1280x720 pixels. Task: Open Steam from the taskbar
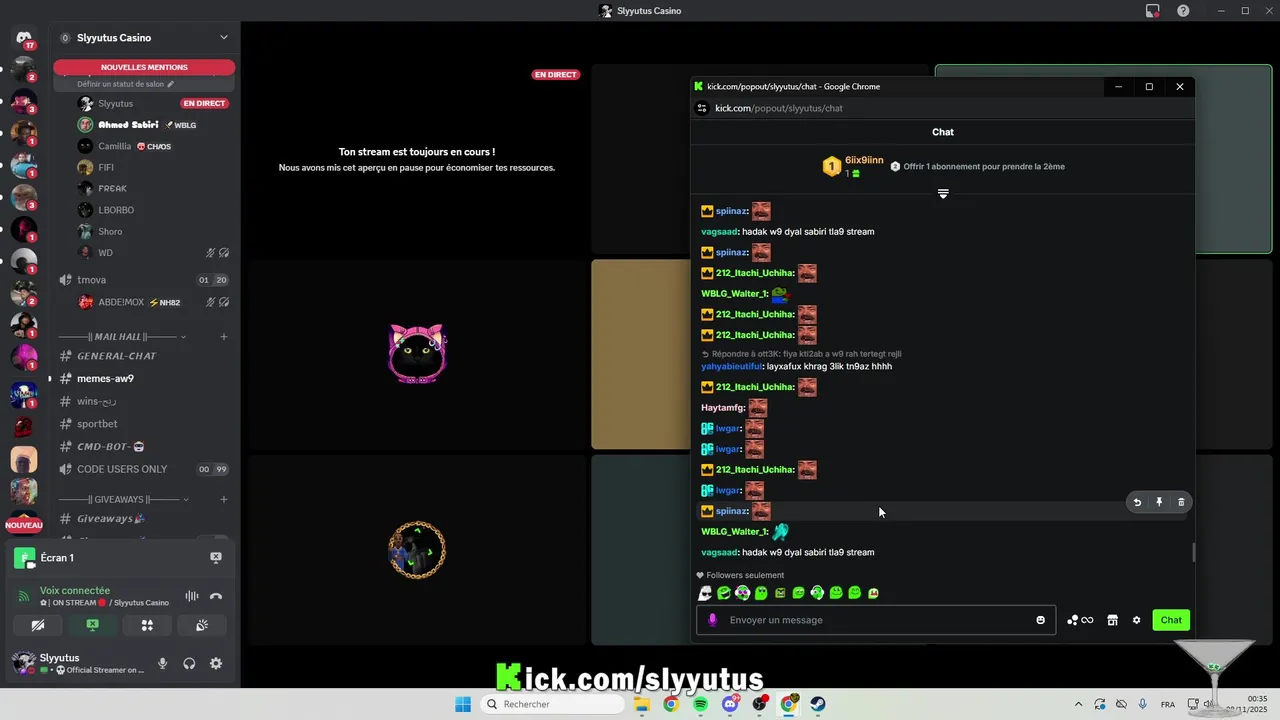click(x=818, y=704)
